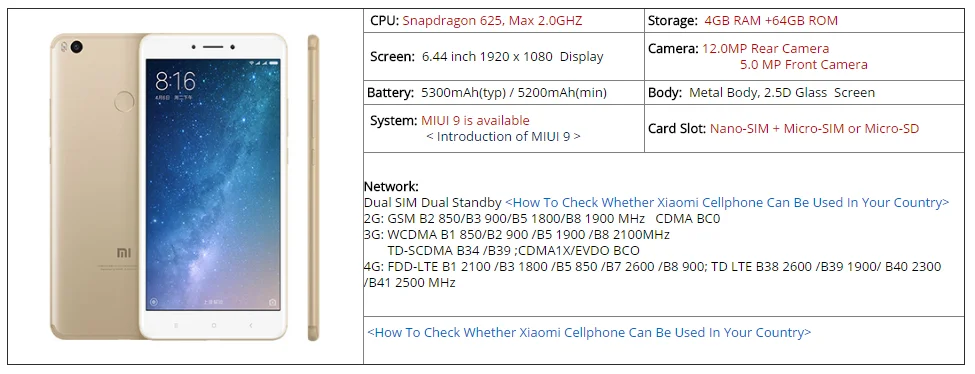Click the 12.0MP Rear Camera text
This screenshot has height=374, width=975.
(765, 49)
